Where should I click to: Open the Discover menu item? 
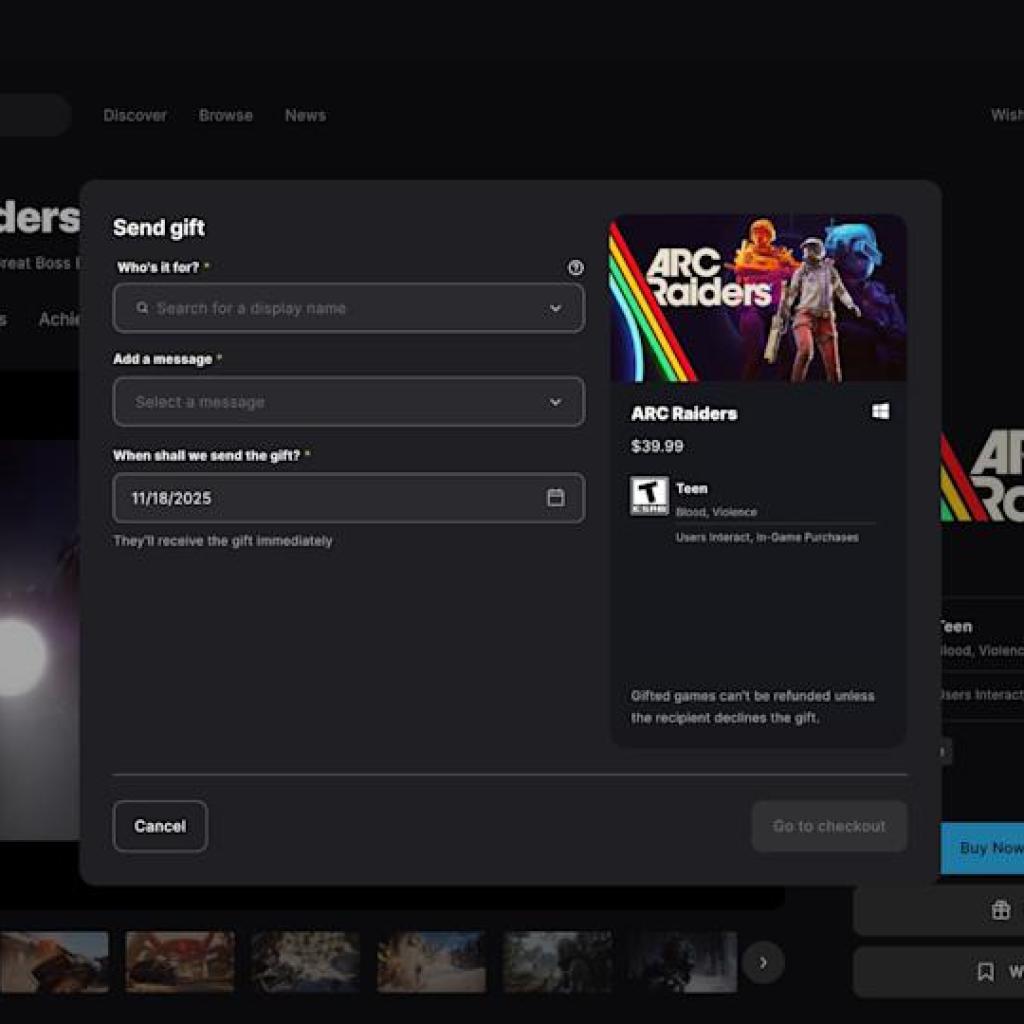[135, 115]
